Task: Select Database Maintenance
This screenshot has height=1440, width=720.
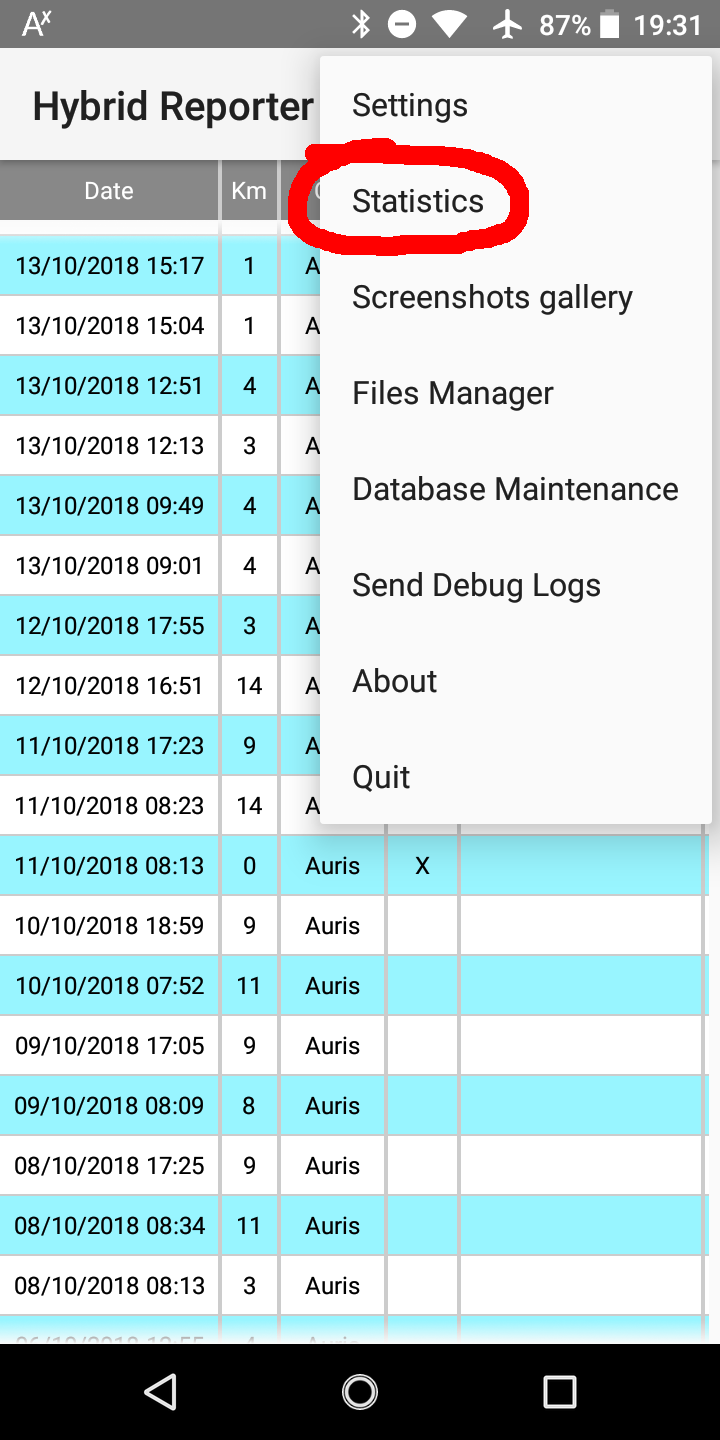Action: point(514,488)
